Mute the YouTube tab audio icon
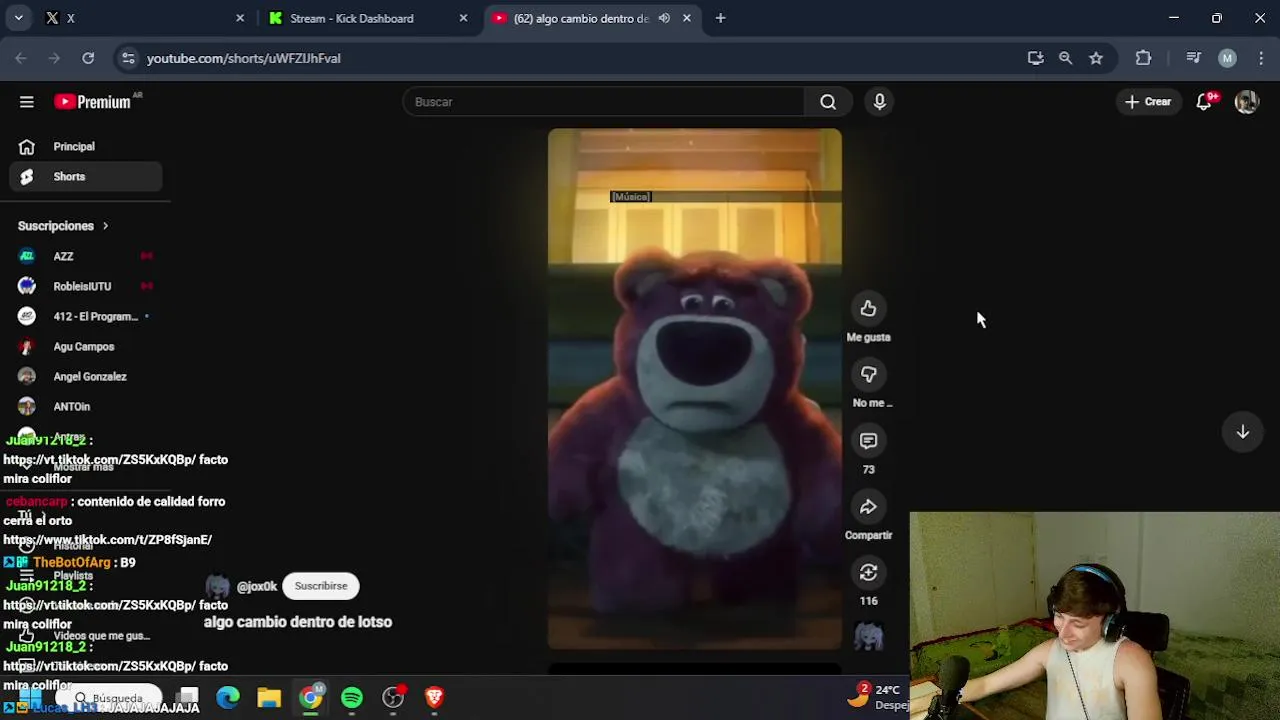This screenshot has height=720, width=1280. pos(664,18)
